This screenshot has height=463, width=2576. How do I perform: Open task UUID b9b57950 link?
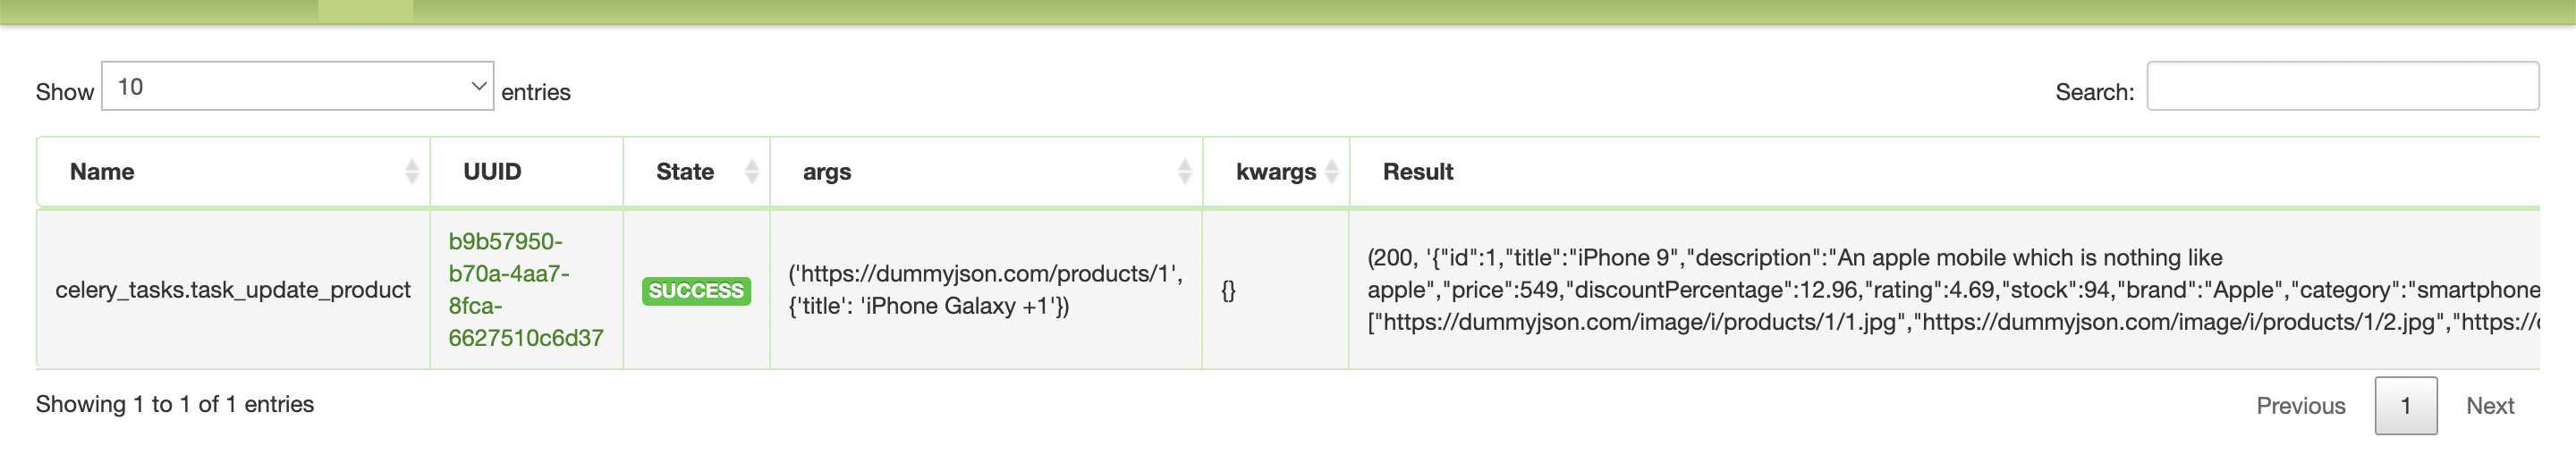pos(525,290)
